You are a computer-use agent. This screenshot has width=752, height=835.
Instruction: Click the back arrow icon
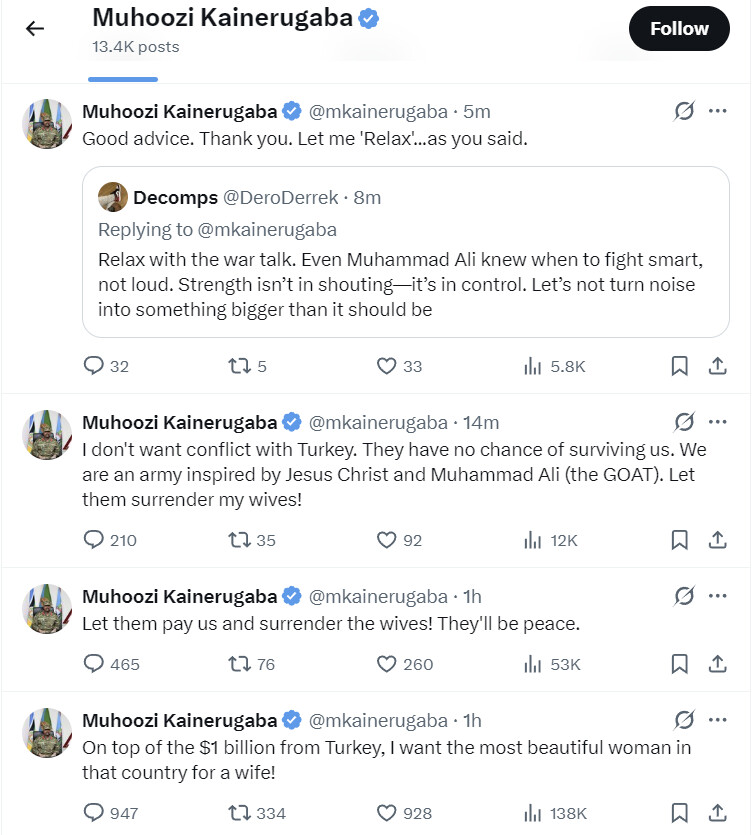[35, 29]
